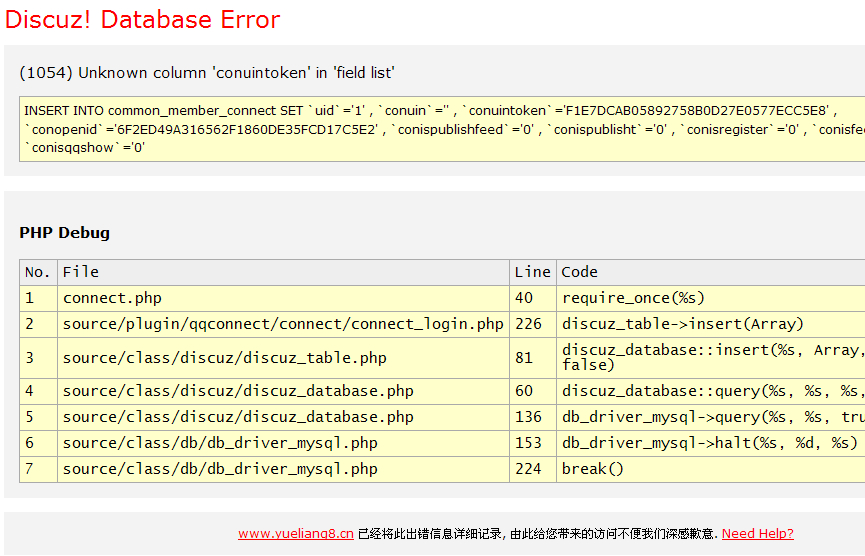Select the connect_login.php file path cell
This screenshot has width=865, height=556.
(x=284, y=324)
